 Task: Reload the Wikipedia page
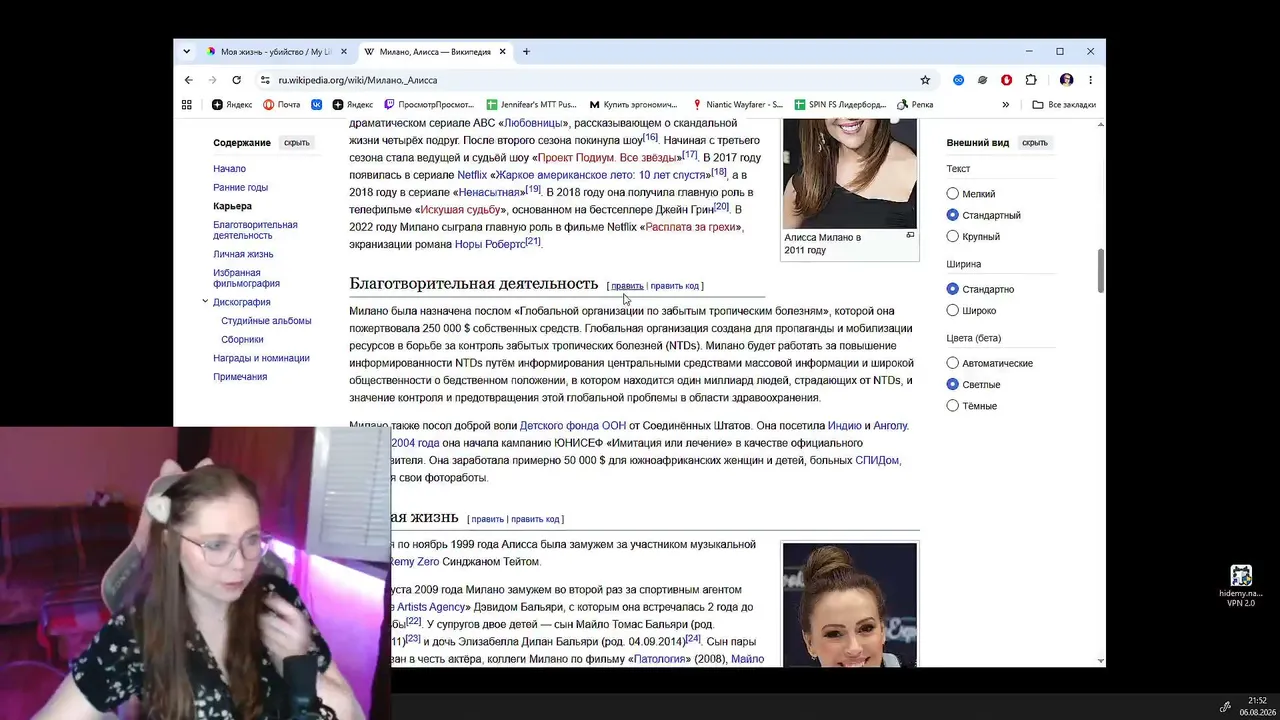coord(236,80)
